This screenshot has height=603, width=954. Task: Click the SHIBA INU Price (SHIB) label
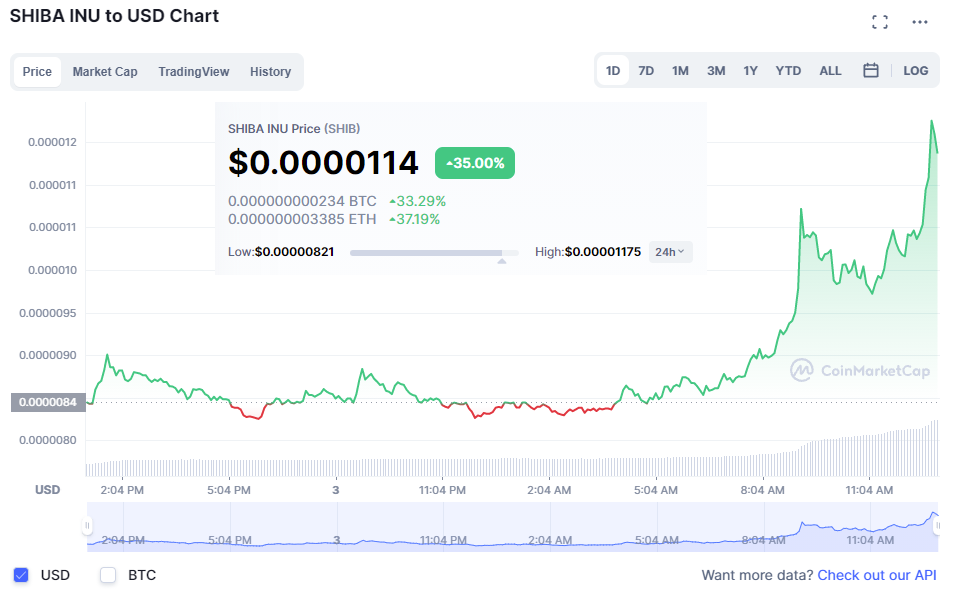pos(294,129)
